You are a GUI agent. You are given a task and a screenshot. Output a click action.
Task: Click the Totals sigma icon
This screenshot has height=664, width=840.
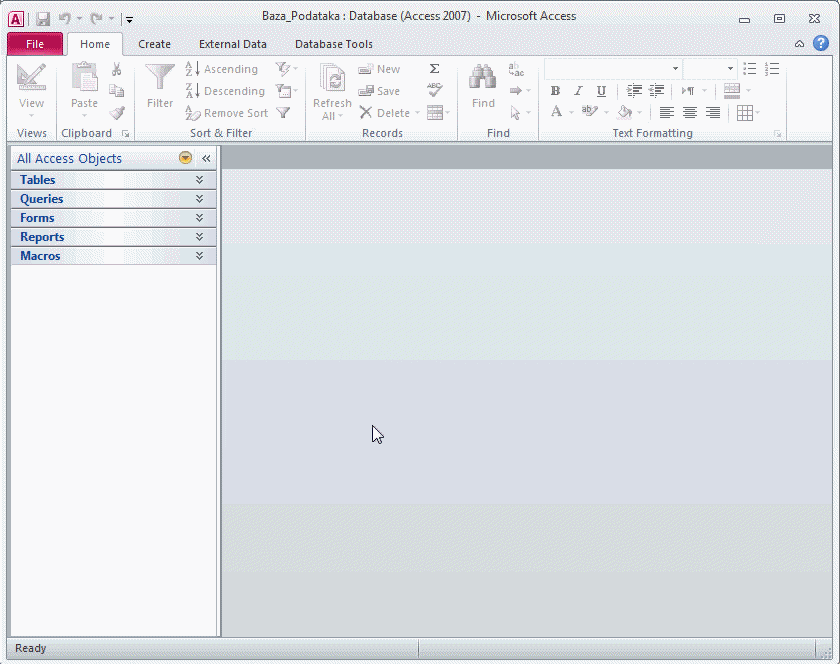point(434,69)
